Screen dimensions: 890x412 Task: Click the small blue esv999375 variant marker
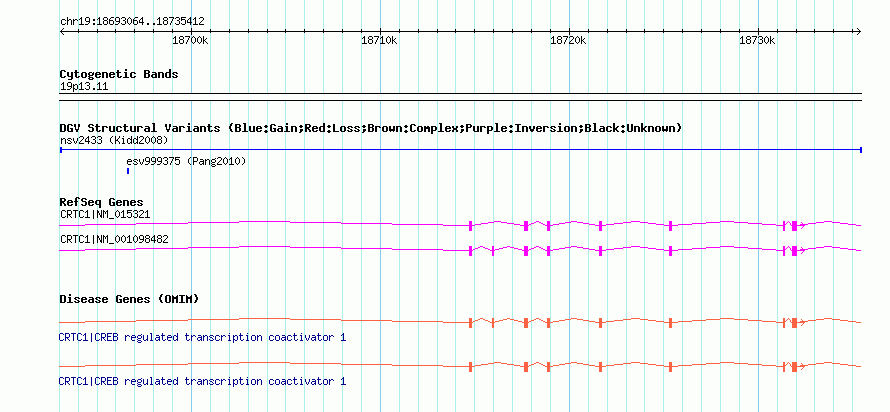(x=128, y=171)
